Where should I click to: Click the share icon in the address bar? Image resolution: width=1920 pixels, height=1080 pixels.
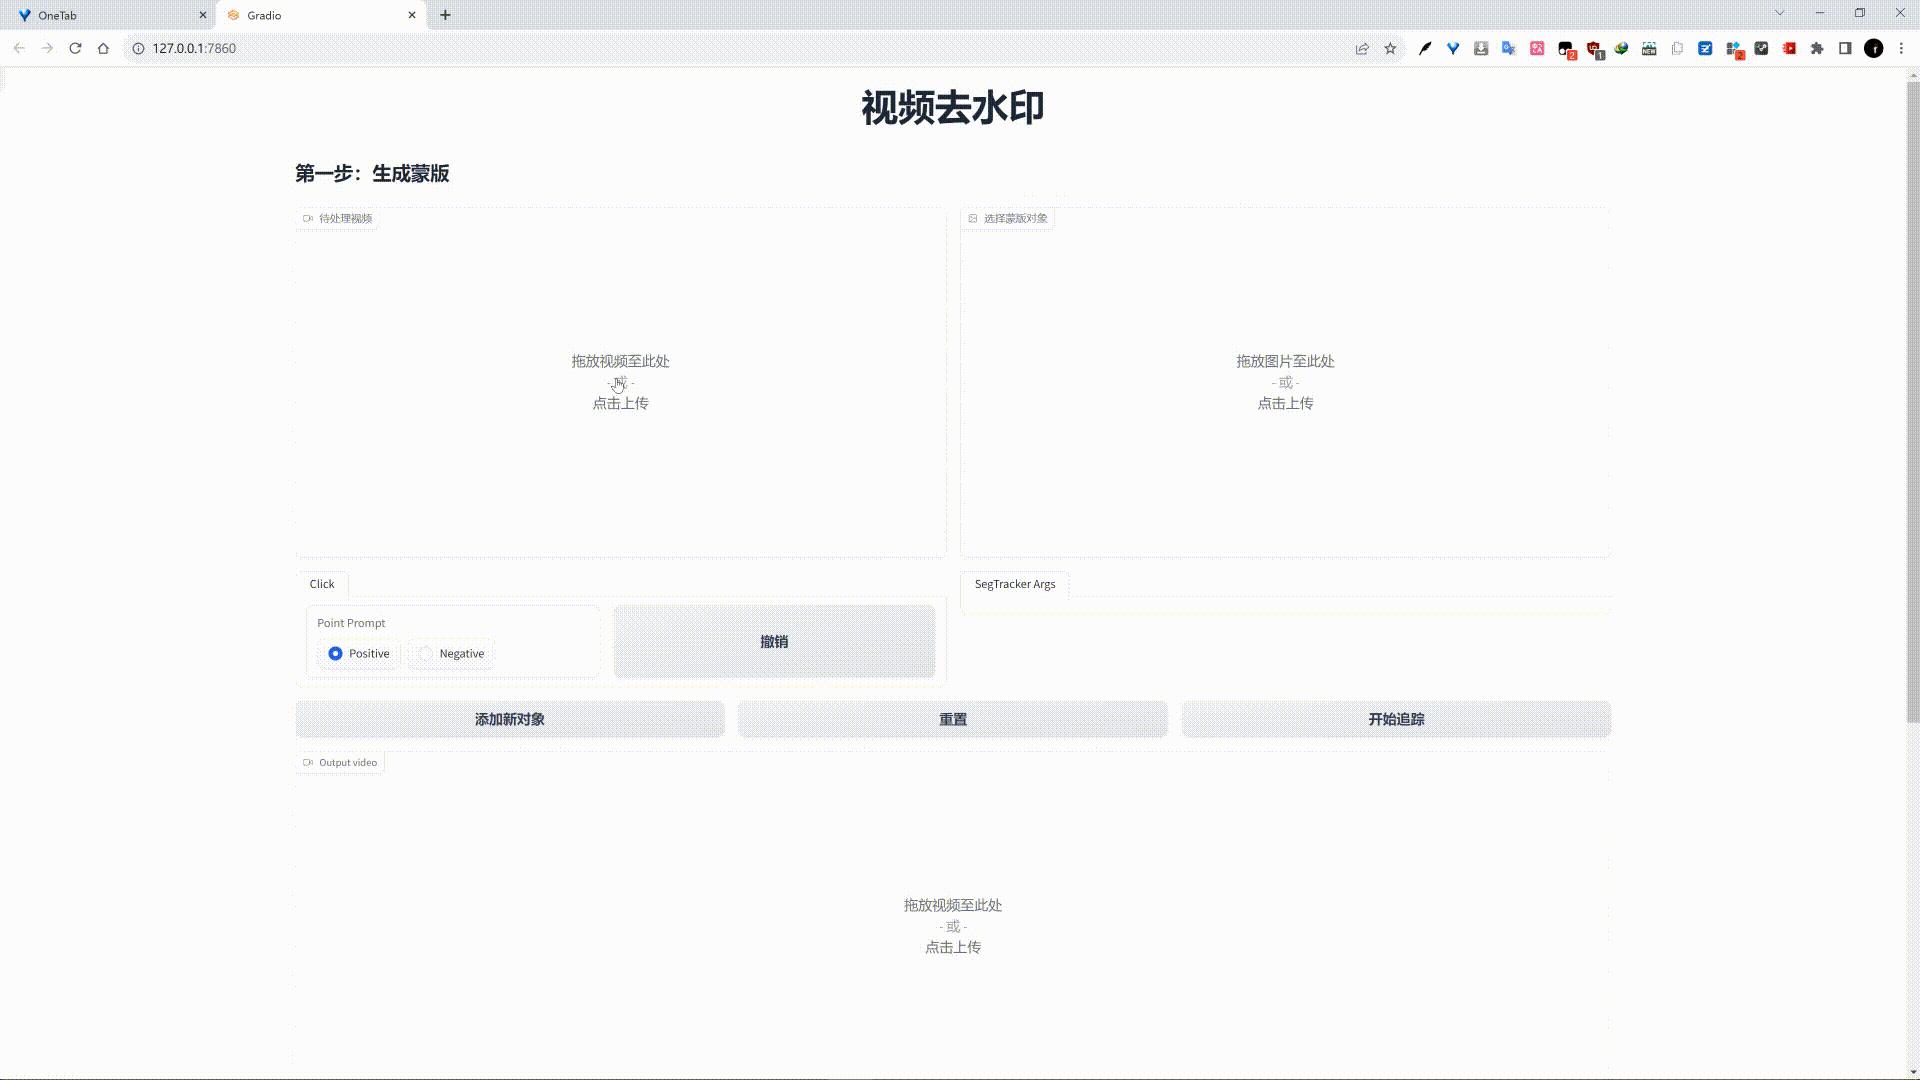1361,47
